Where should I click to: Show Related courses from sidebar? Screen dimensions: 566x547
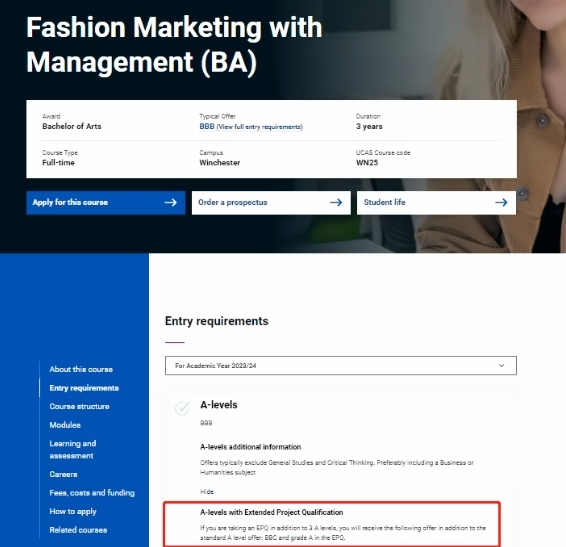tap(78, 530)
